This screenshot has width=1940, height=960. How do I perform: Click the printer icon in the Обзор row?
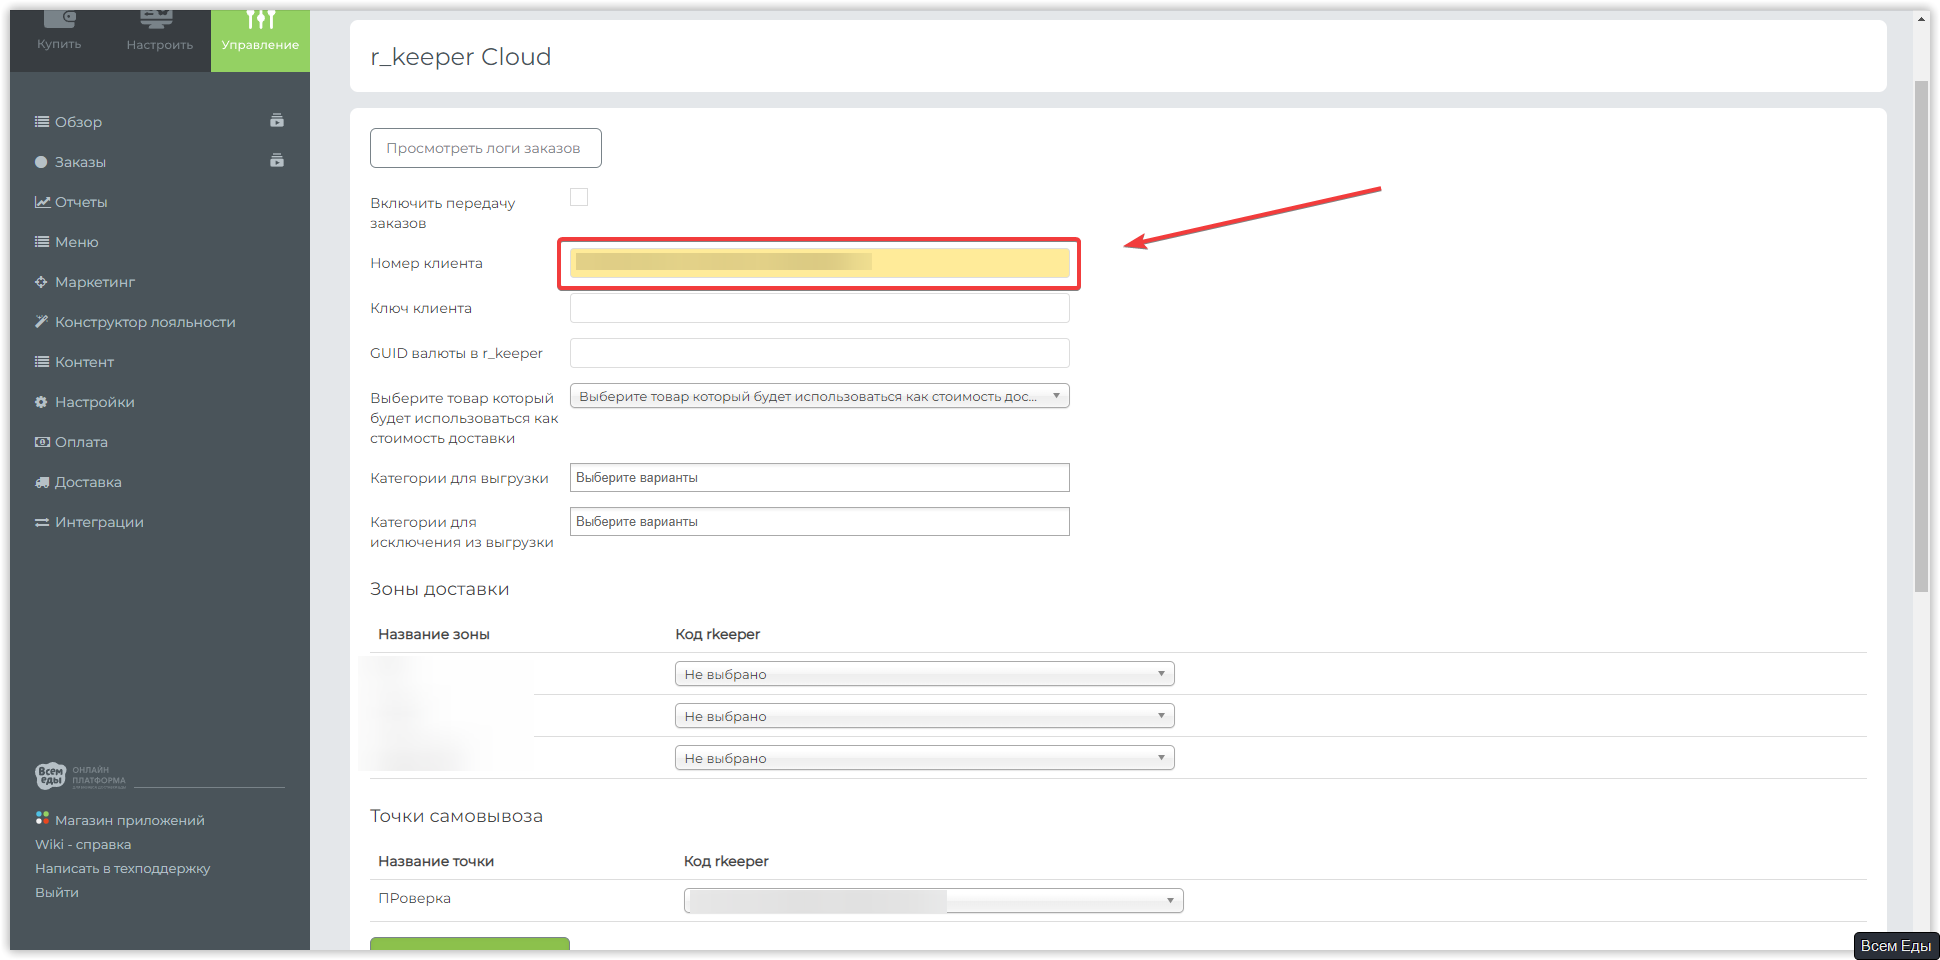point(277,121)
